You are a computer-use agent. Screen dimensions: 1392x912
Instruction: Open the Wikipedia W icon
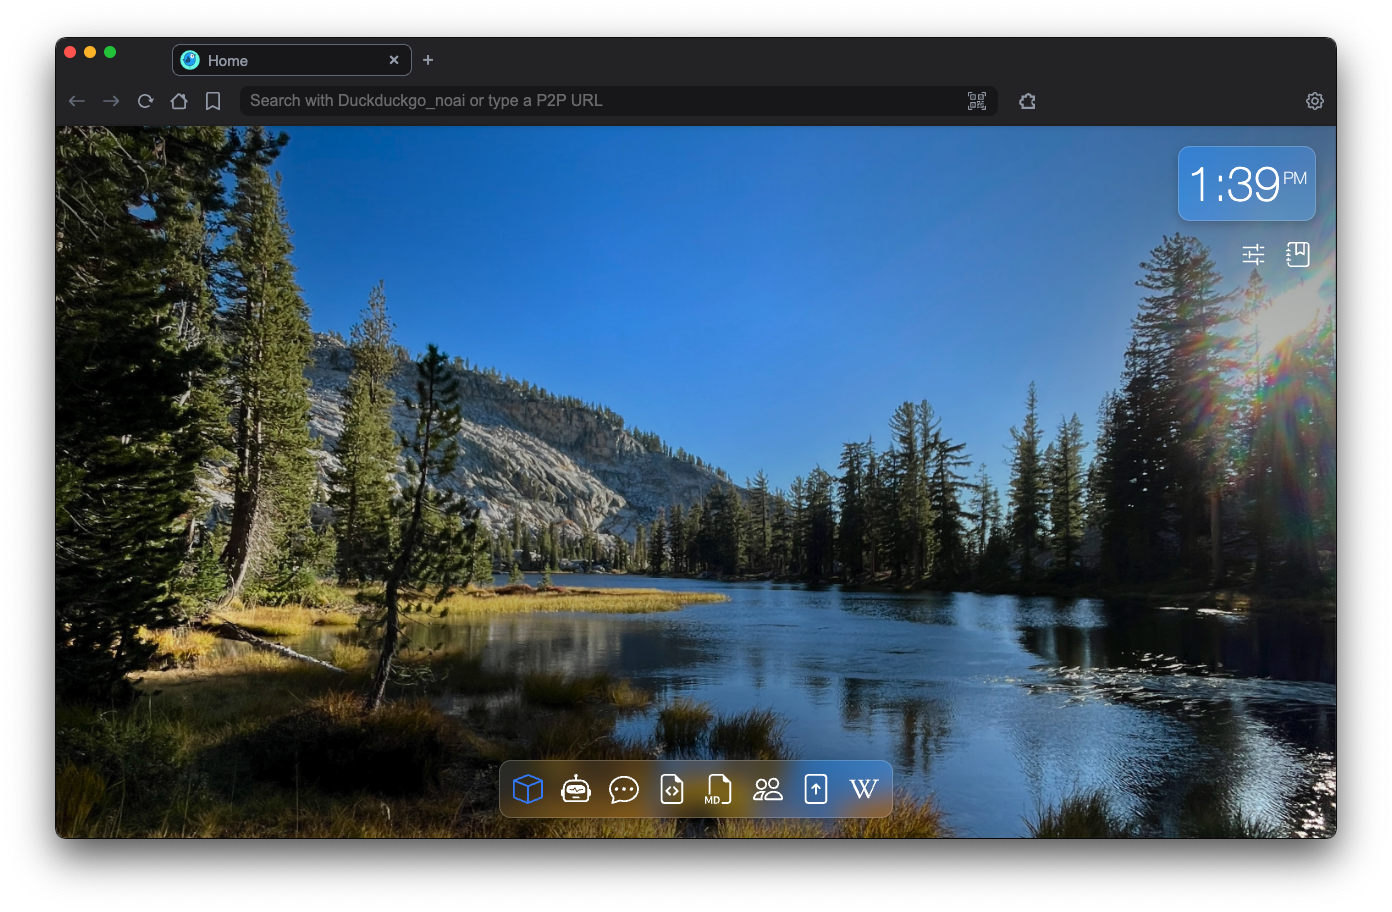[x=863, y=789]
